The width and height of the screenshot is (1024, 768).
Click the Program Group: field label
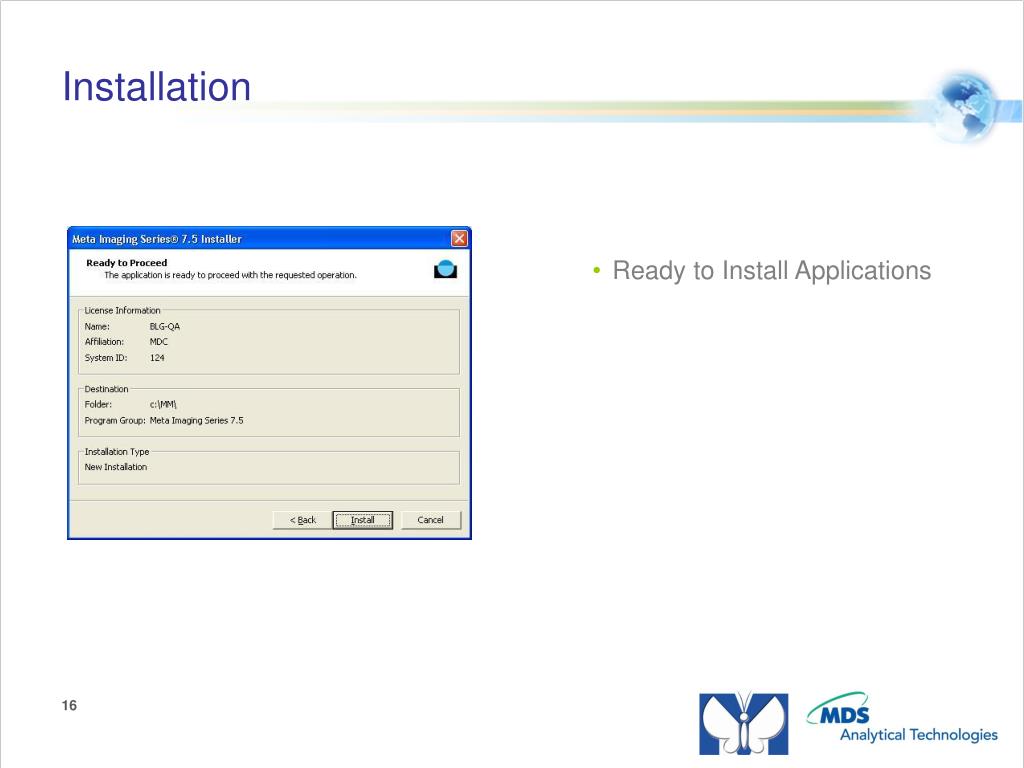[x=115, y=421]
